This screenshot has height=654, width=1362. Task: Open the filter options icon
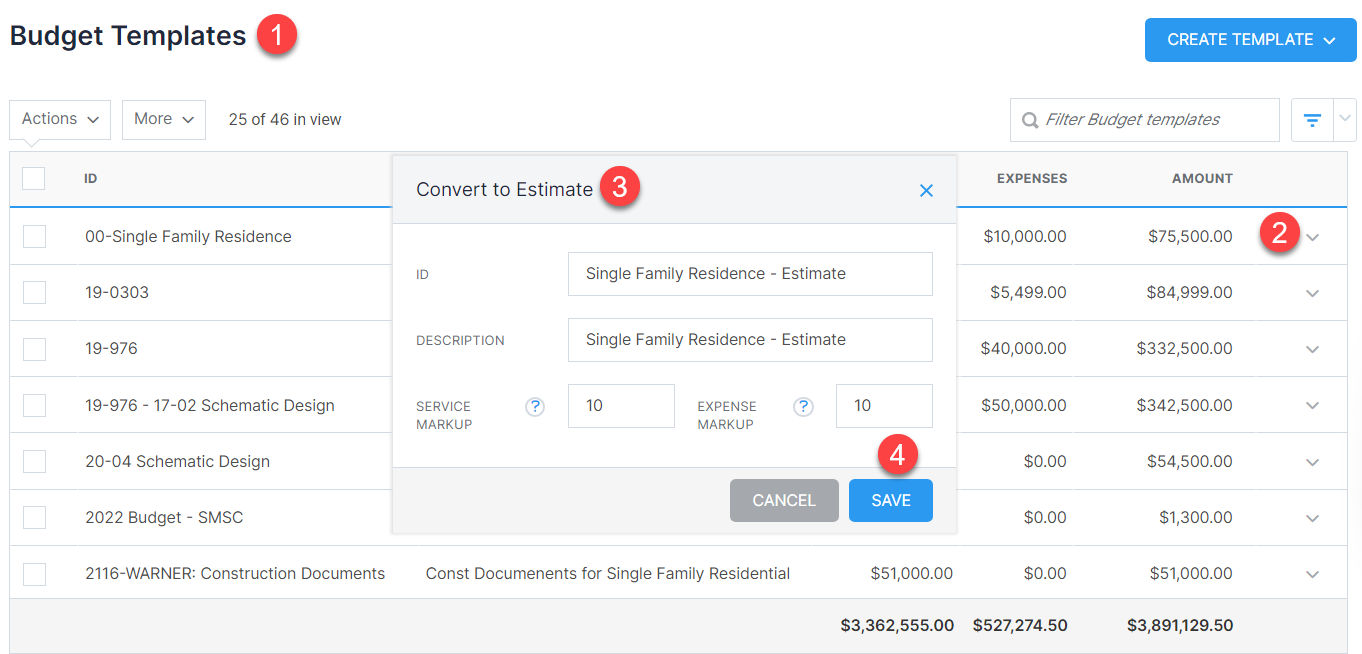[x=1312, y=119]
